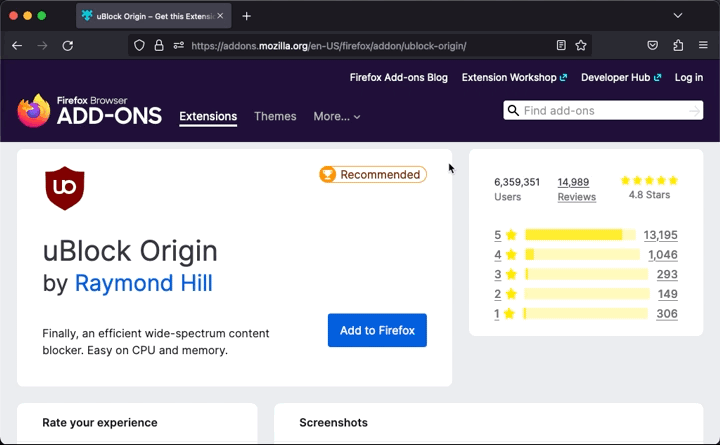Expand the More... dropdown menu
720x445 pixels.
click(x=337, y=117)
